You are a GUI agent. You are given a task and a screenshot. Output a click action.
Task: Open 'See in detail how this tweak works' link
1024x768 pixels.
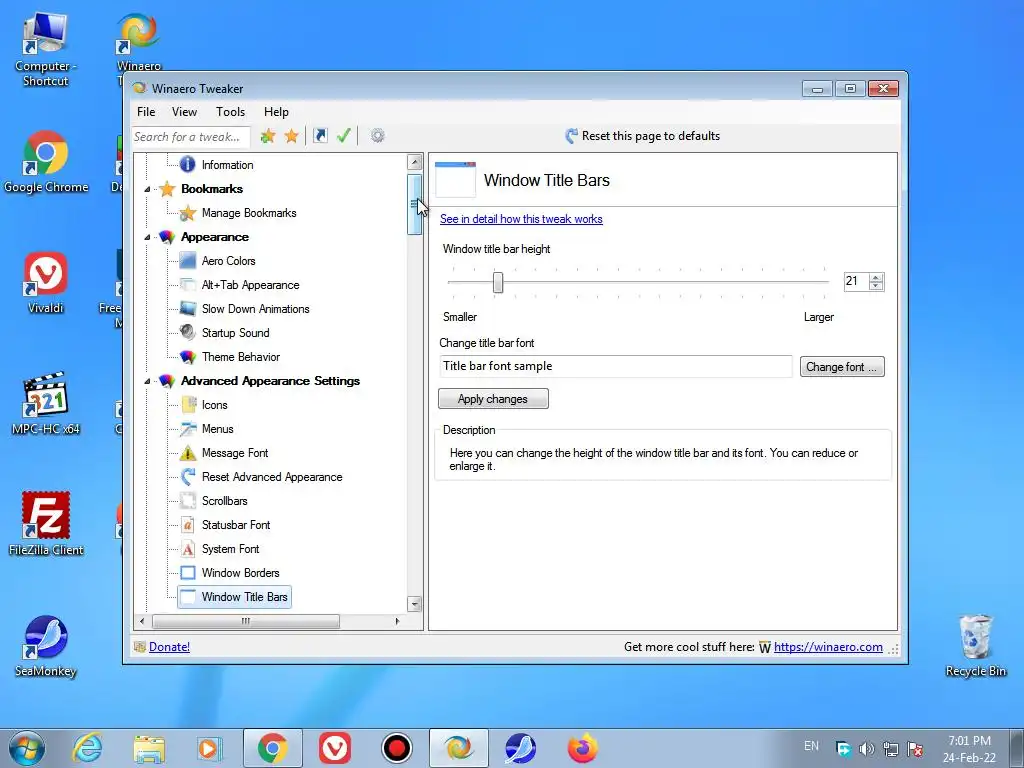click(x=521, y=219)
